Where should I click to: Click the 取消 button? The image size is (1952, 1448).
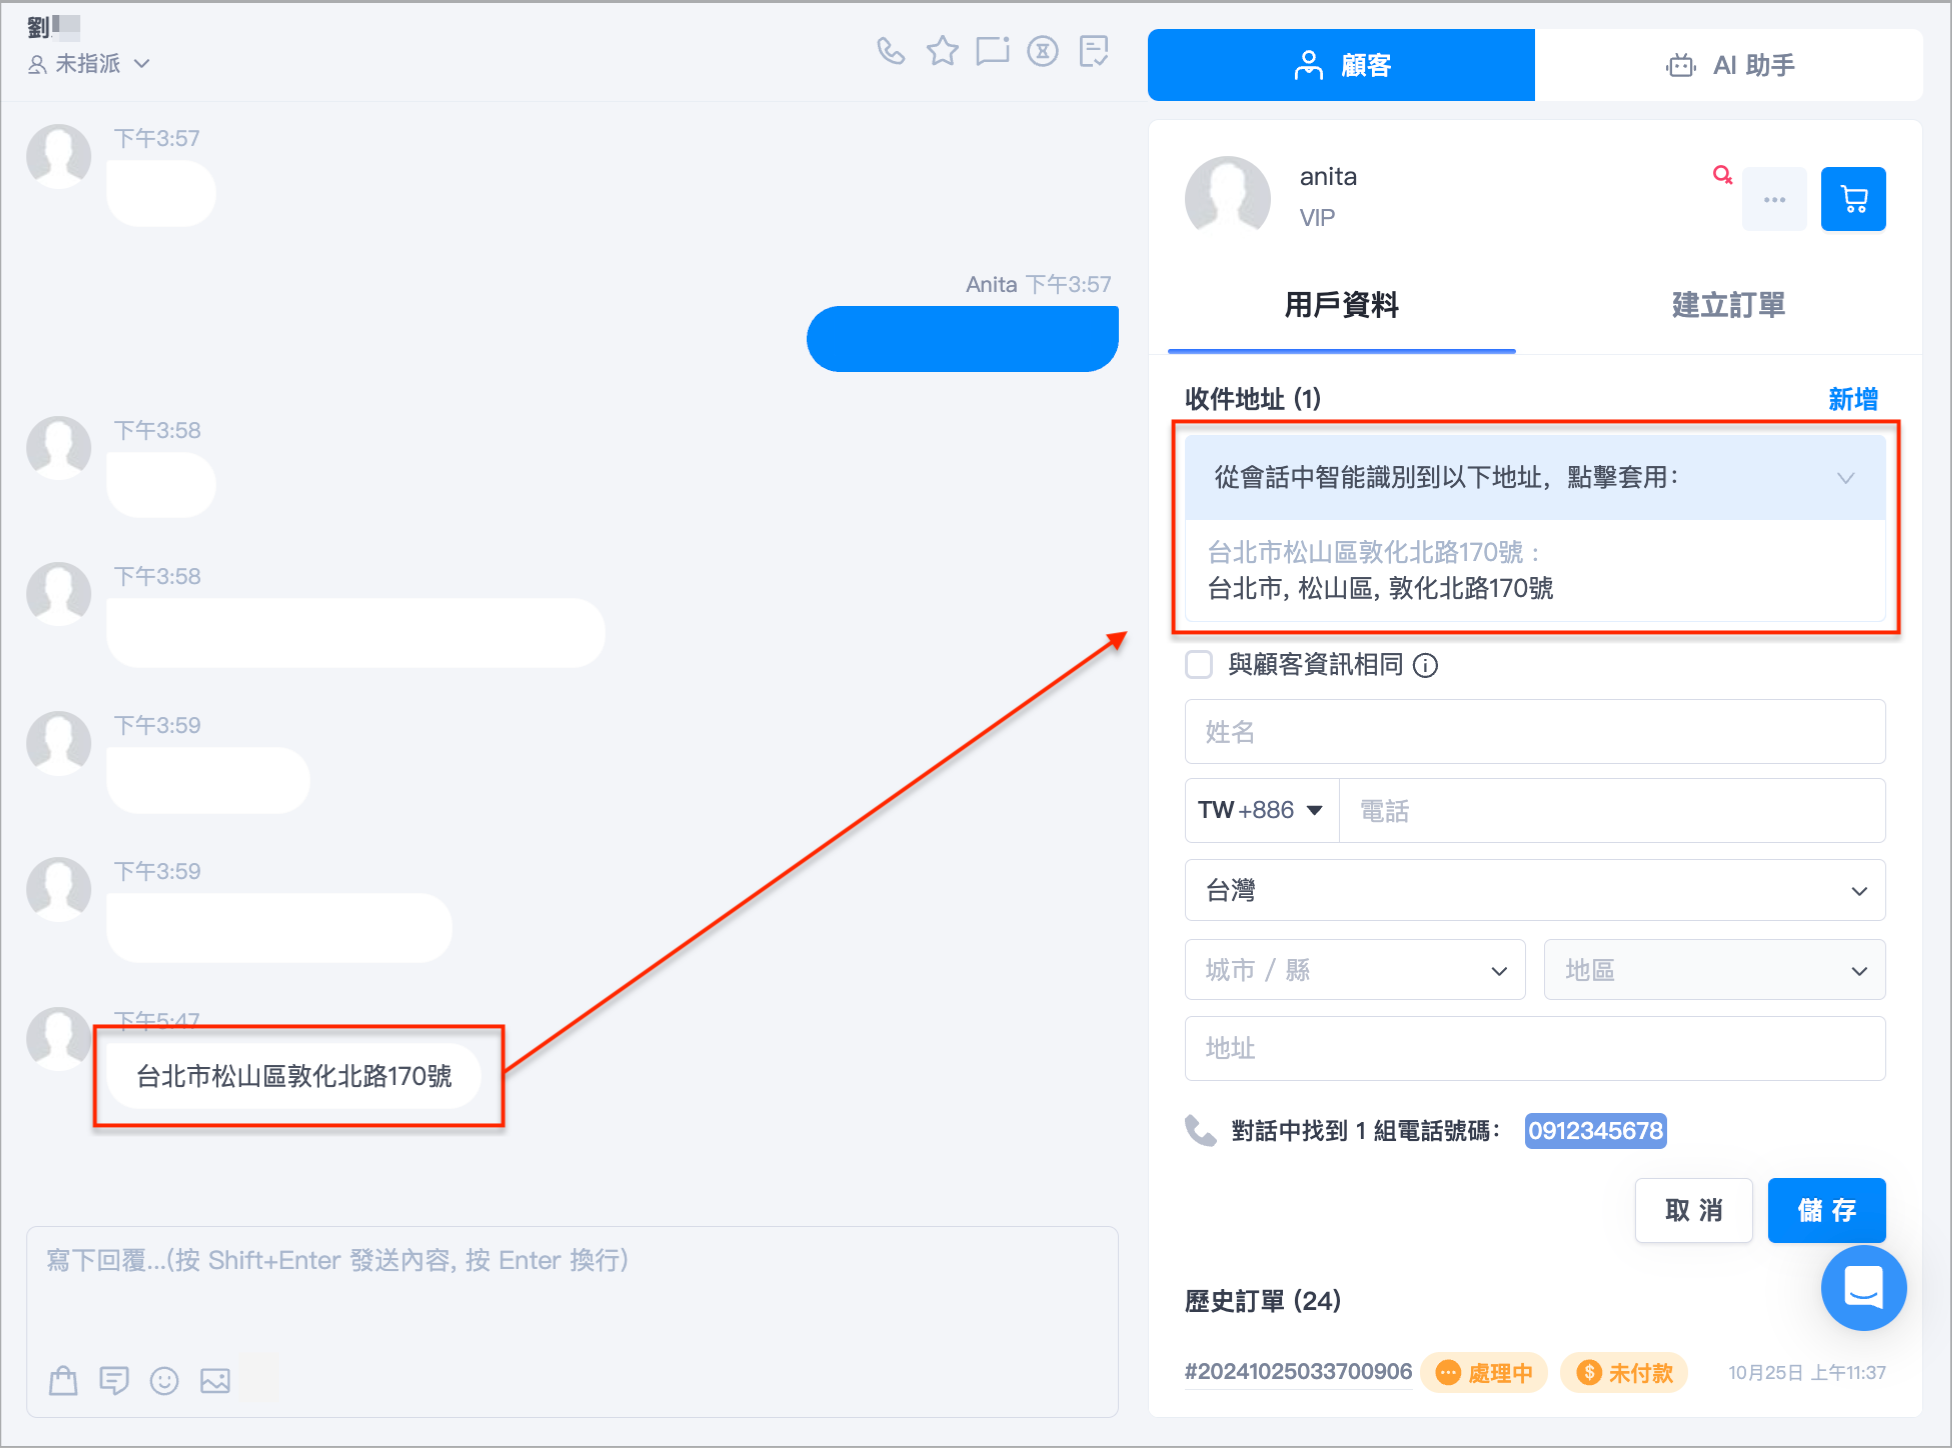[1694, 1210]
